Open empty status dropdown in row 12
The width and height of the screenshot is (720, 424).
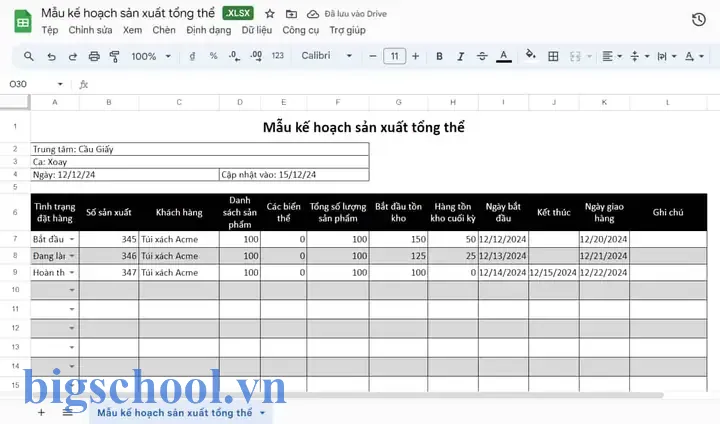[x=72, y=328]
